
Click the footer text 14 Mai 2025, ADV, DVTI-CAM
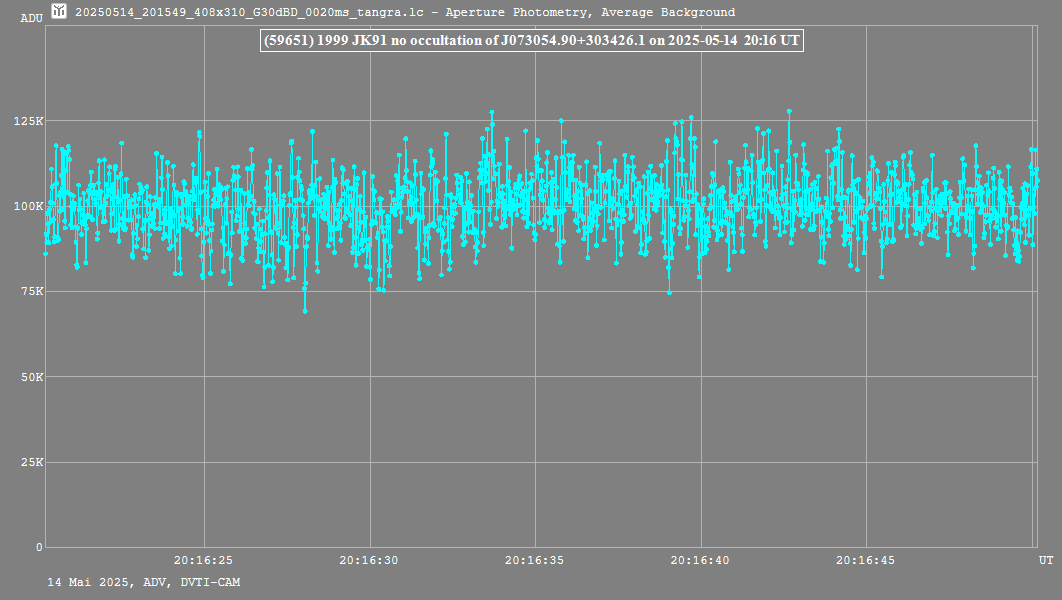click(143, 582)
